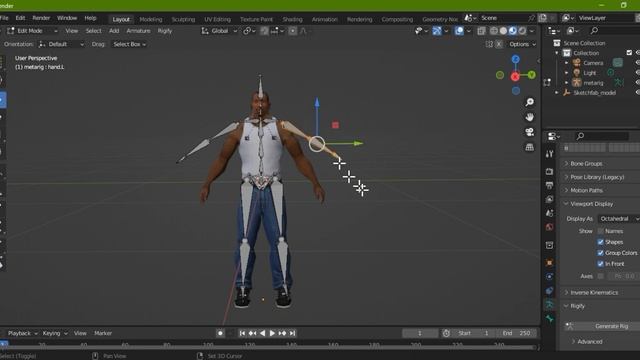Image resolution: width=640 pixels, height=360 pixels.
Task: Toggle X-ray display icon in header
Action: (x=481, y=31)
